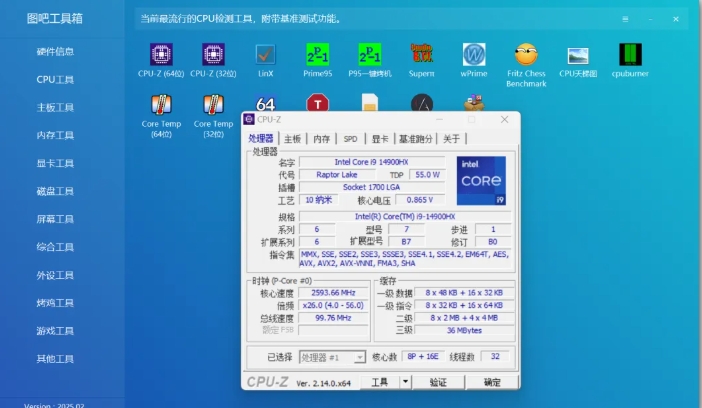Click the dark circular gauge icon
This screenshot has width=702, height=408.
click(422, 103)
